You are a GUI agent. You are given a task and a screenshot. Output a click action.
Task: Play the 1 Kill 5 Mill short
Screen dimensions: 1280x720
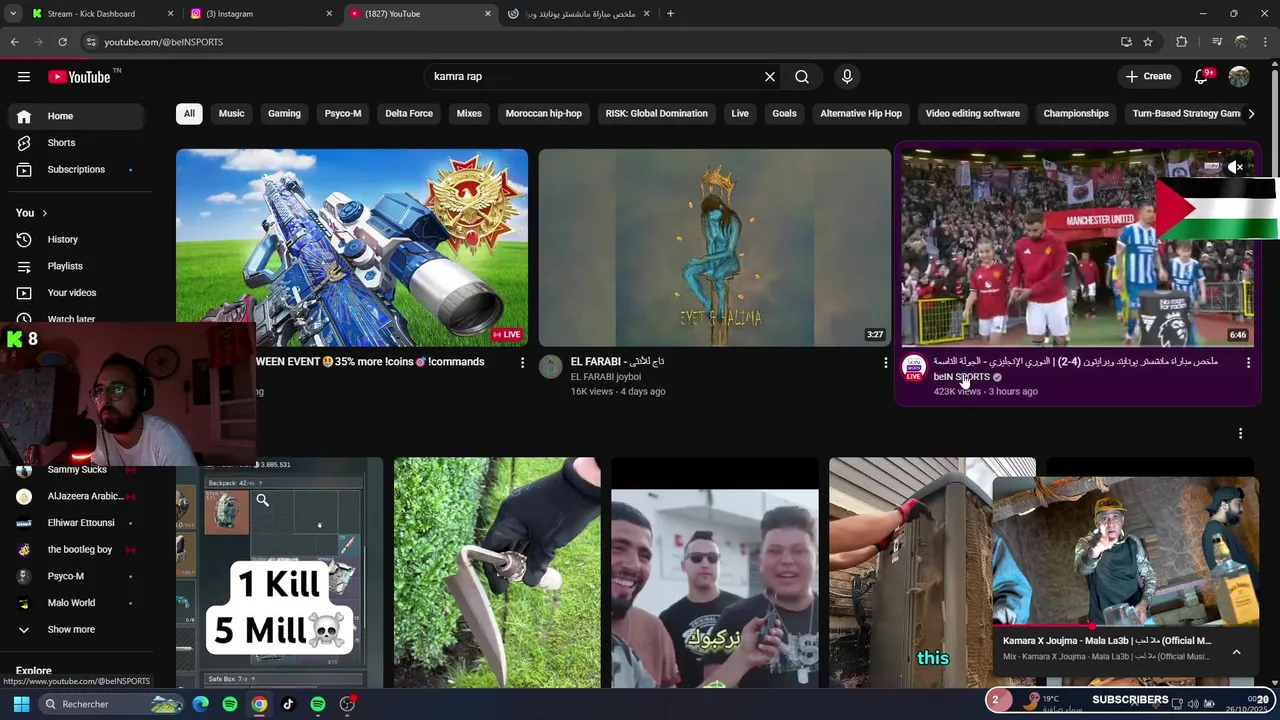coord(279,573)
